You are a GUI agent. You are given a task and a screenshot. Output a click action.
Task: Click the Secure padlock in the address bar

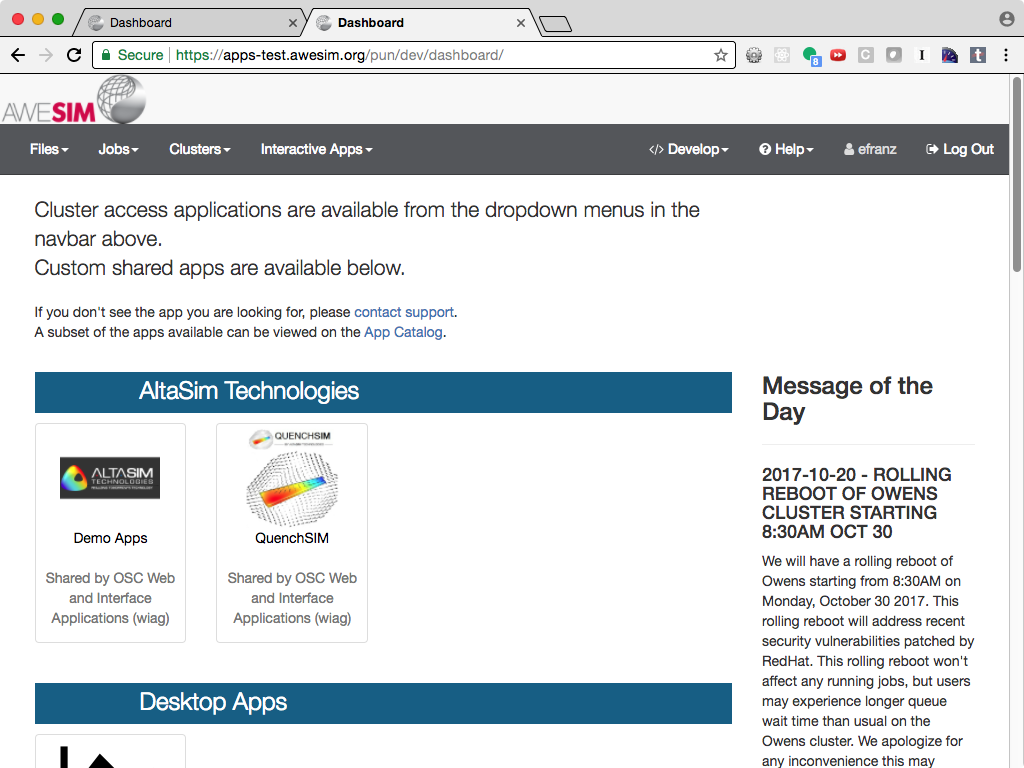point(106,55)
